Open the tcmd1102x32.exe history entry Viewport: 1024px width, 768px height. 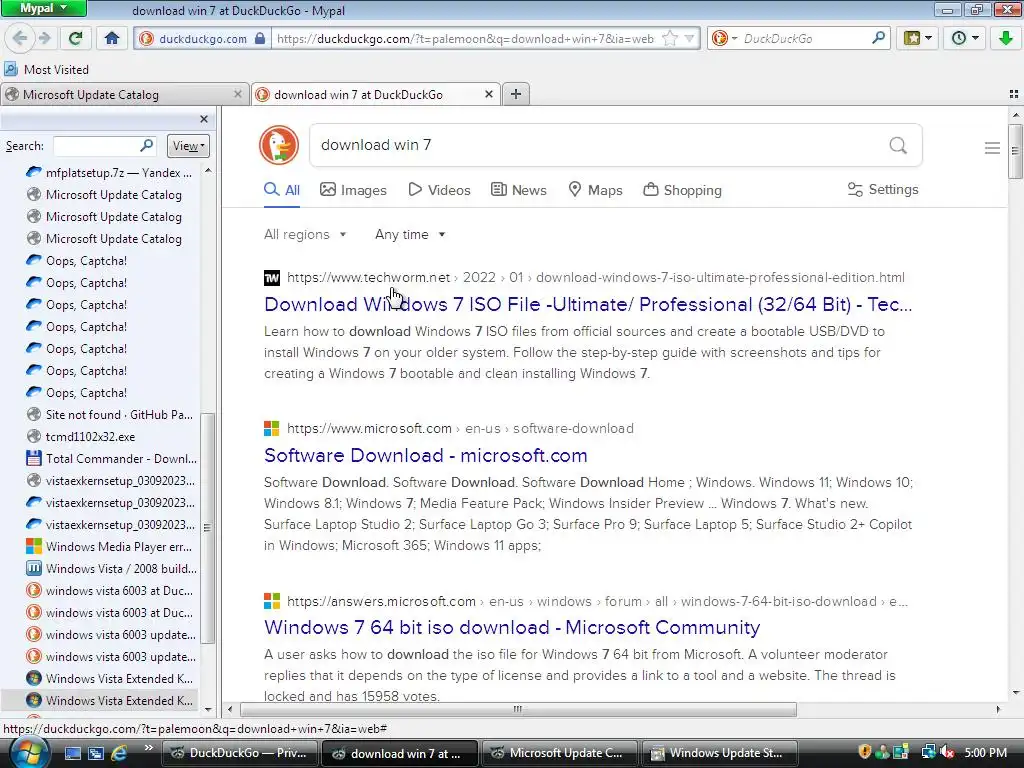click(x=82, y=436)
